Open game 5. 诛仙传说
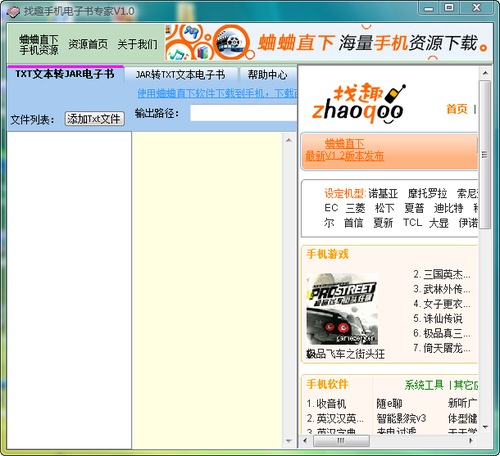The image size is (500, 456). (x=438, y=318)
